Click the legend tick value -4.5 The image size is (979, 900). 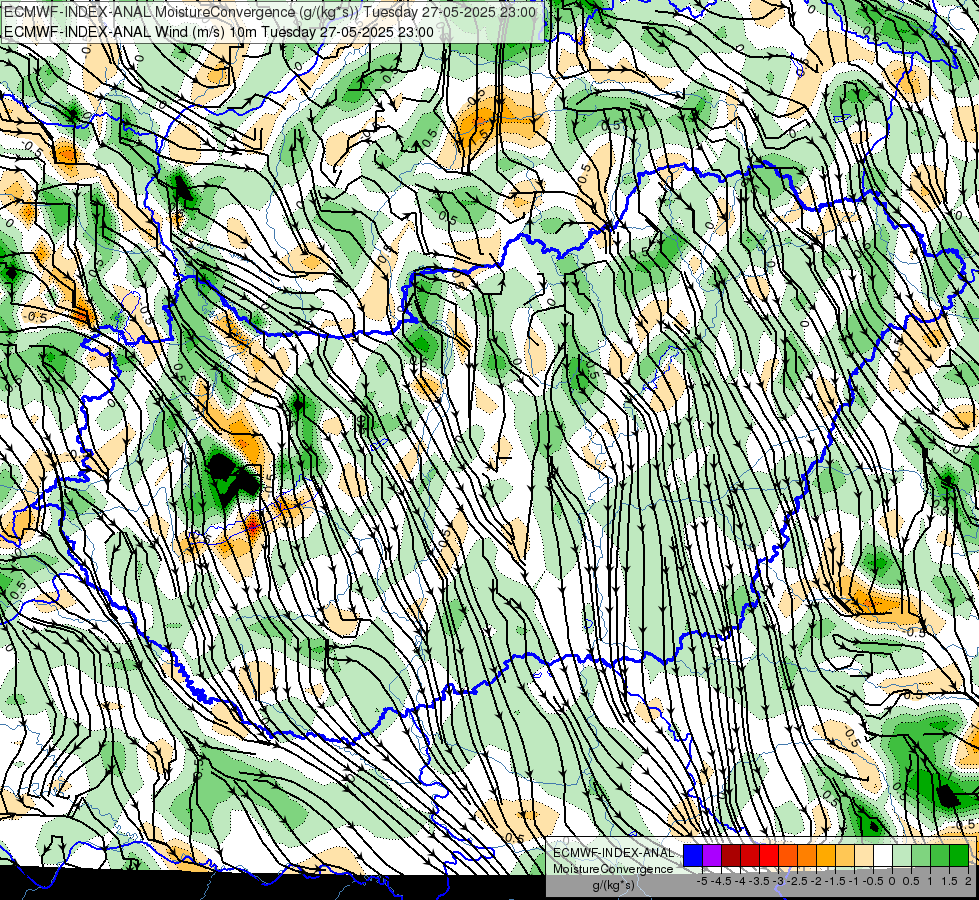point(723,881)
